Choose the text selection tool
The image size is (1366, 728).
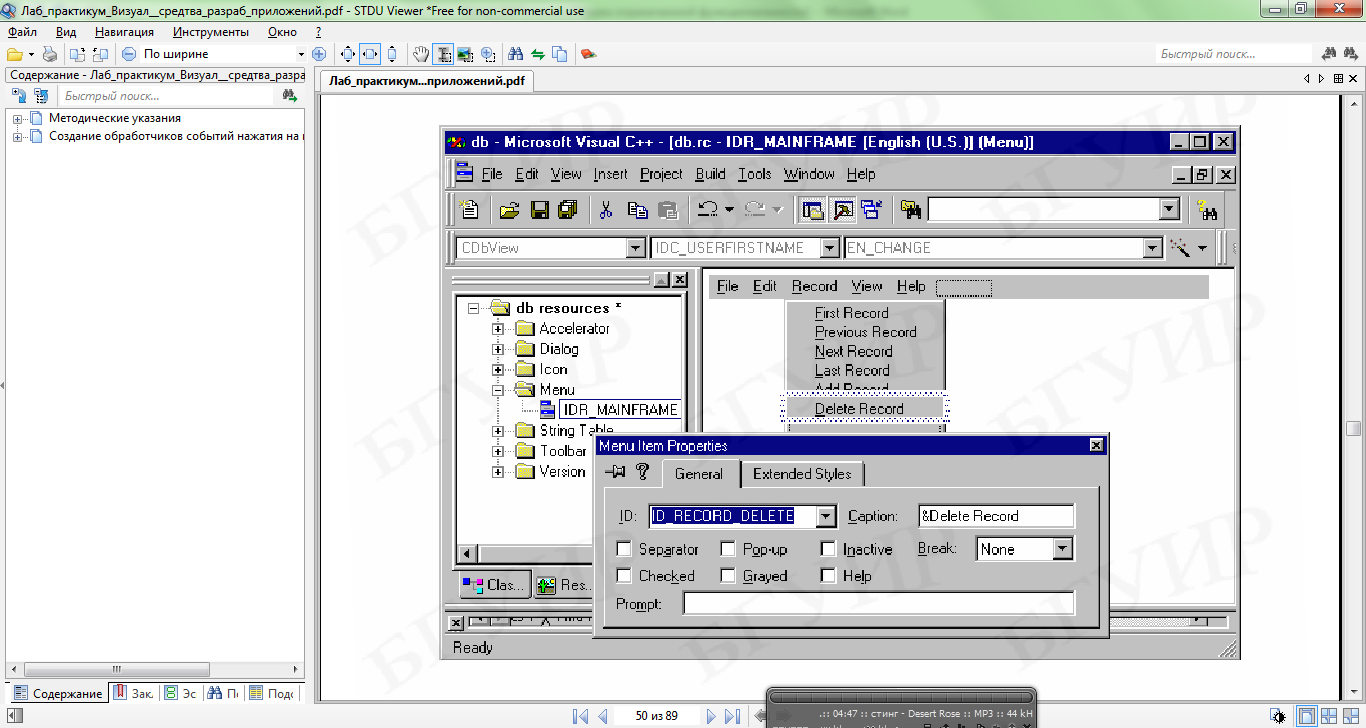point(443,54)
